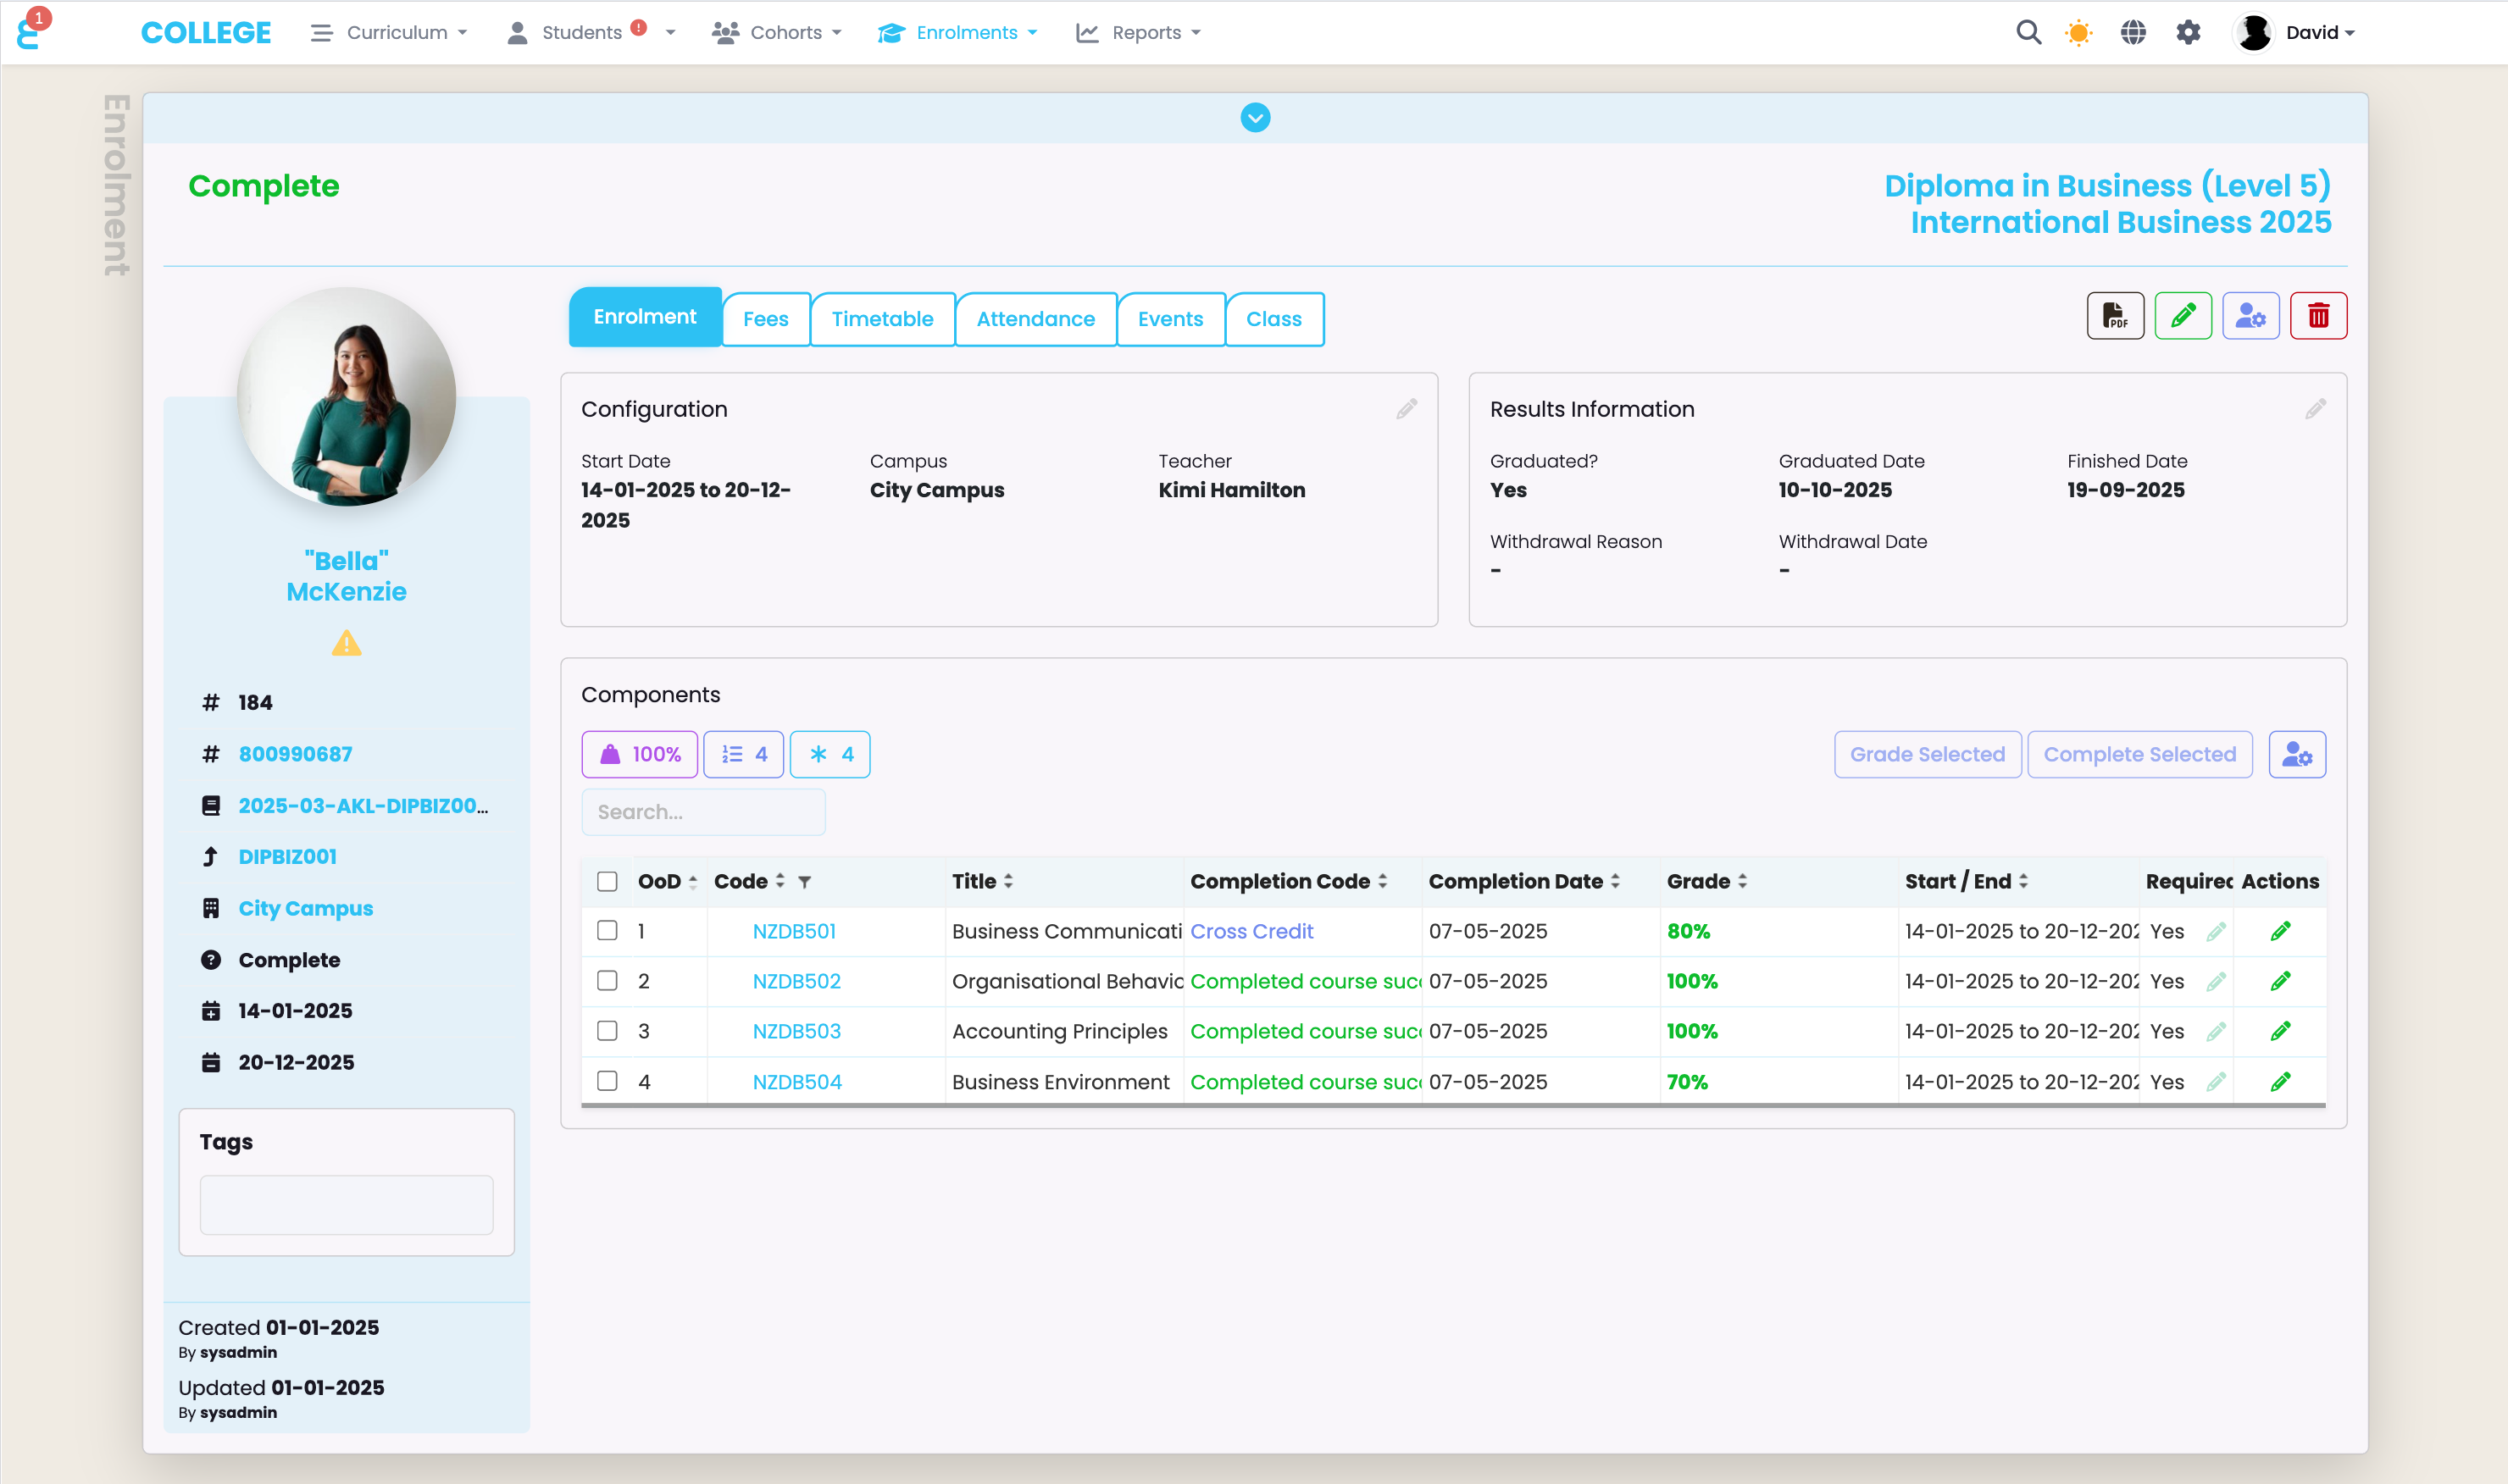
Task: Open the Attendance tab
Action: [1035, 319]
